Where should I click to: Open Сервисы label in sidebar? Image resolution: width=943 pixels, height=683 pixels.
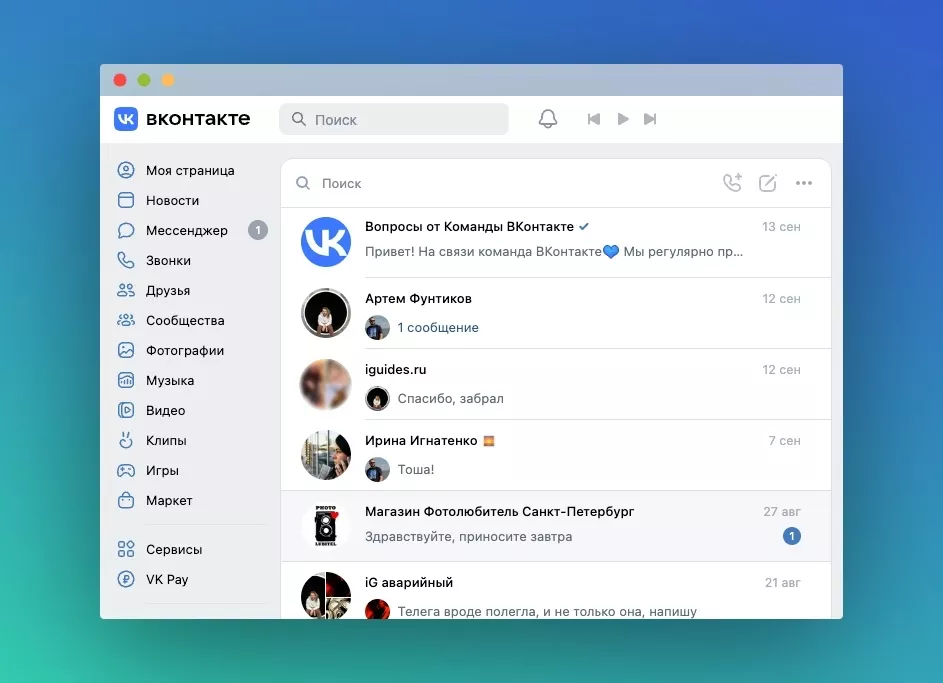174,550
